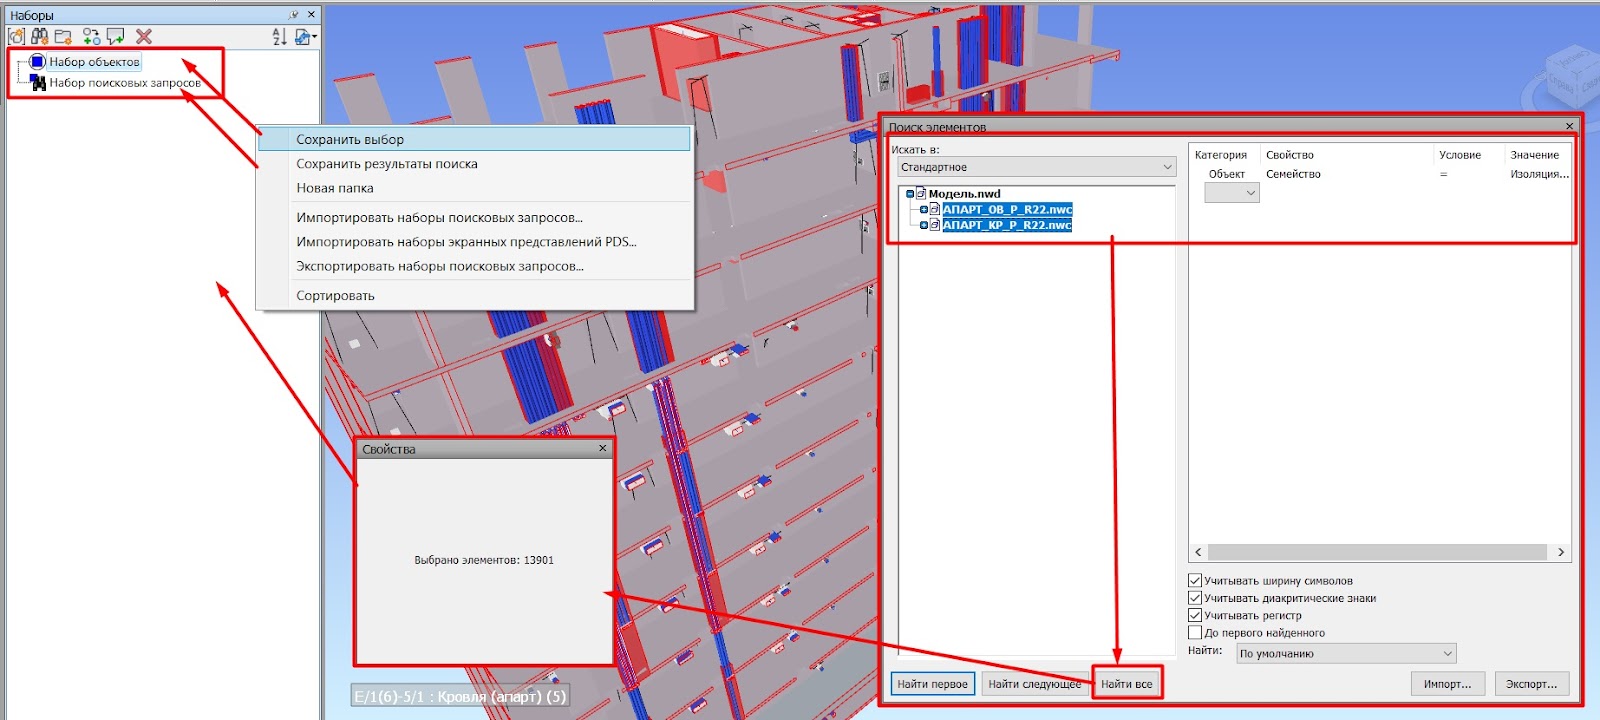Click the left arrow of horizontal scrollbar
Image resolution: width=1600 pixels, height=720 pixels.
(1199, 552)
